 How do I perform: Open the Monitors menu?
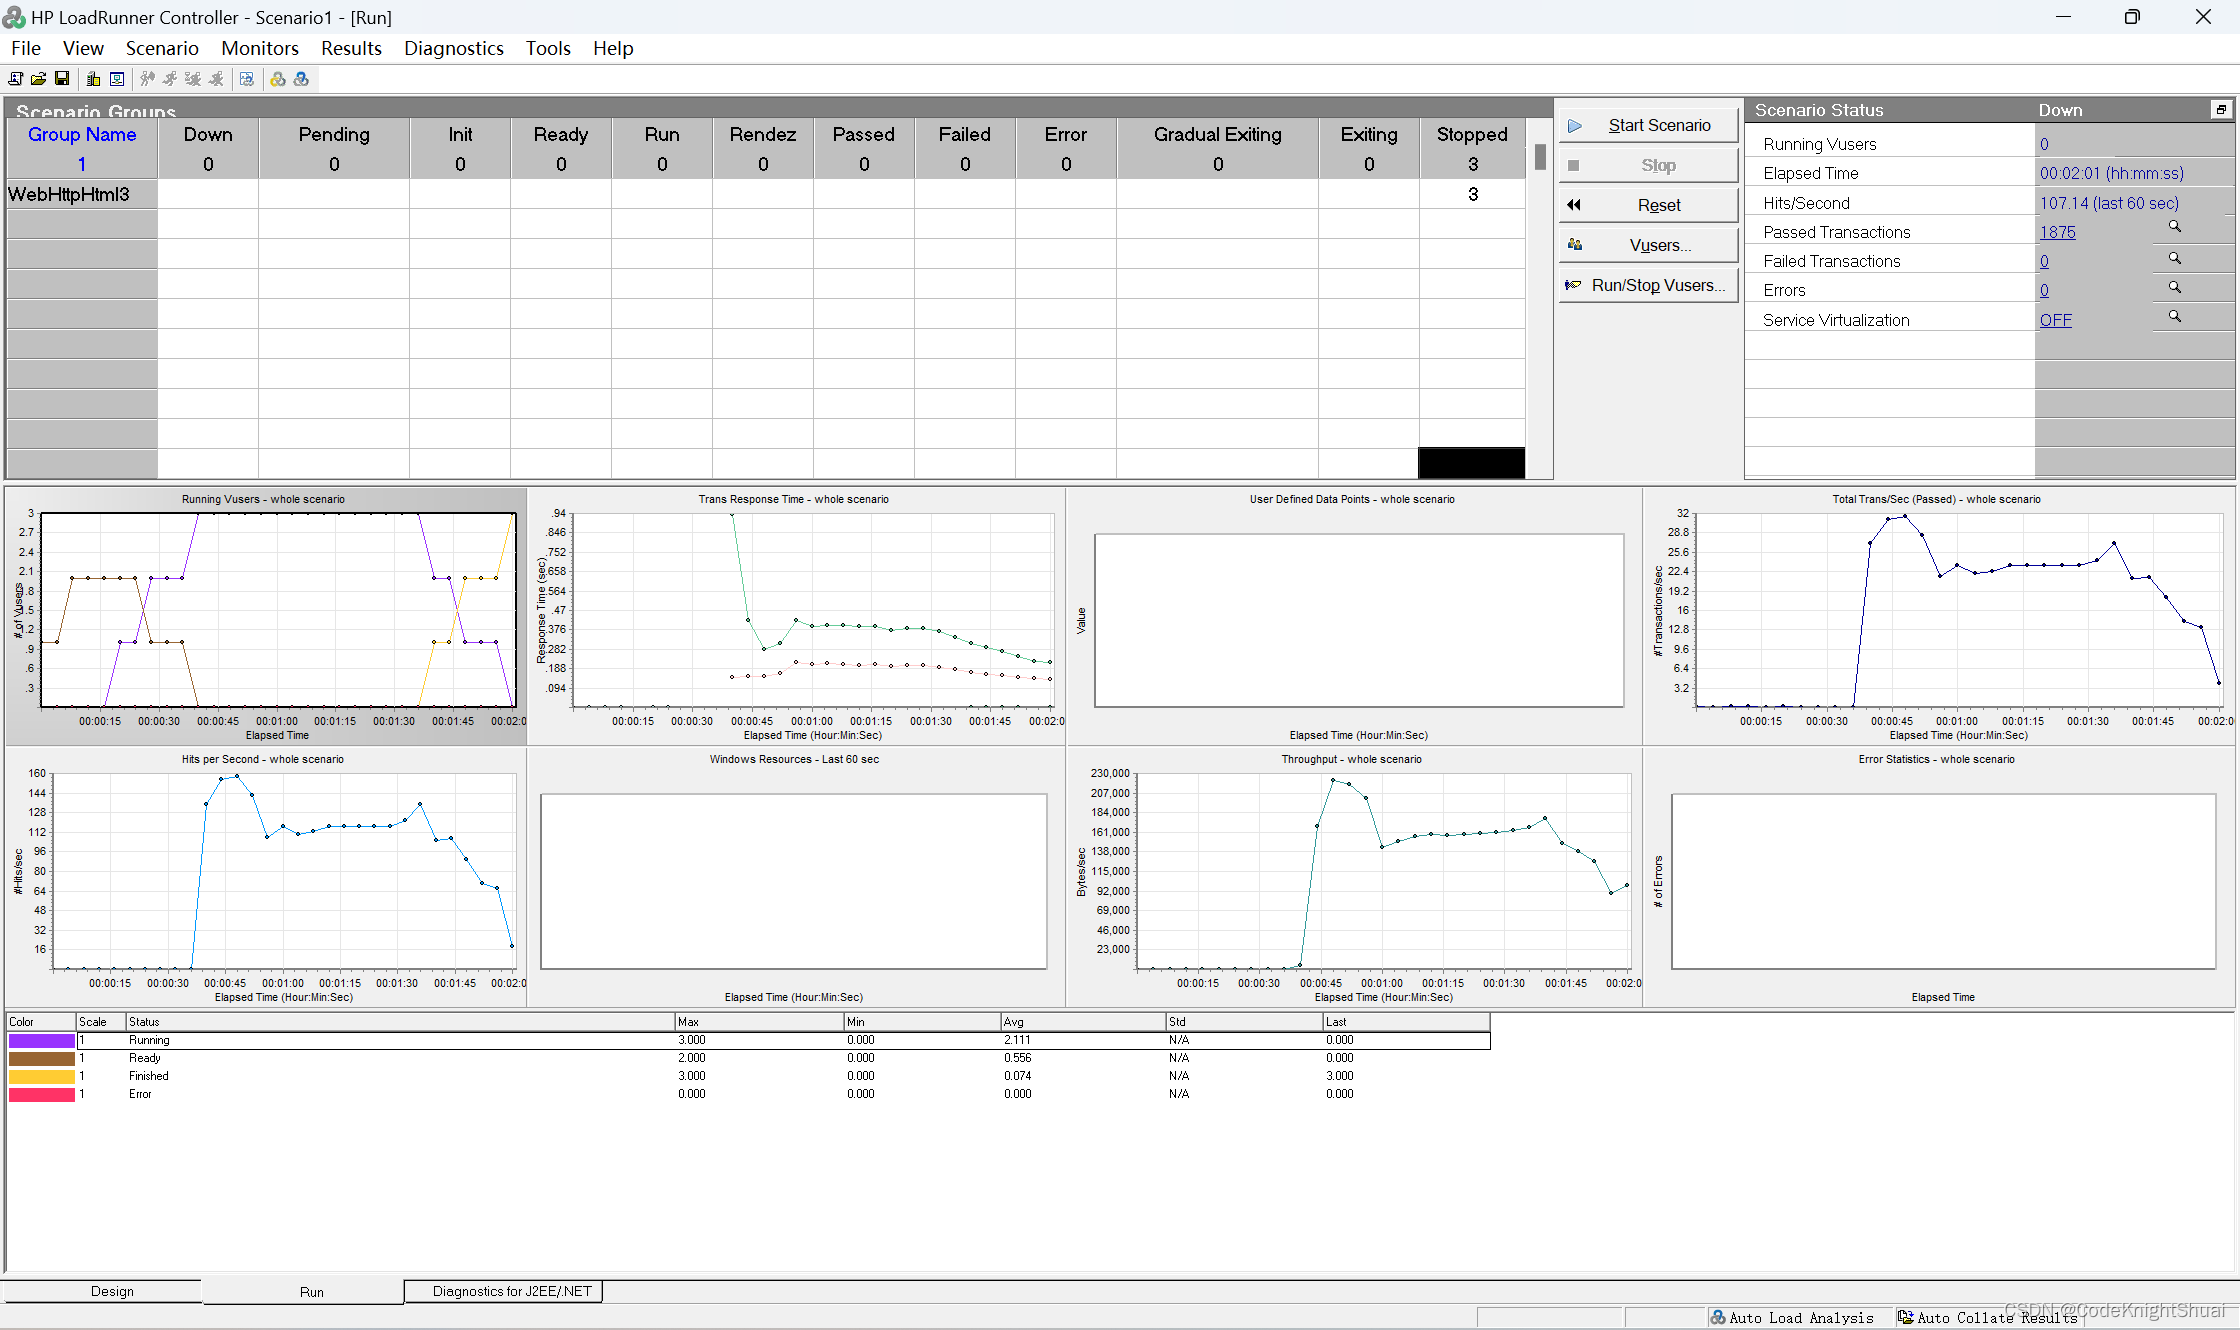[260, 48]
